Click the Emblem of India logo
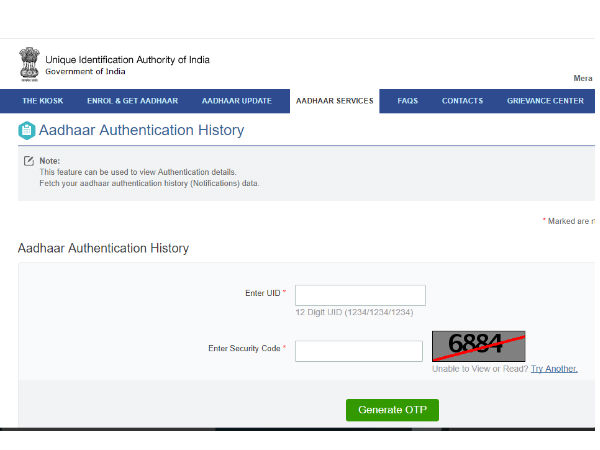The width and height of the screenshot is (600, 450). click(27, 66)
